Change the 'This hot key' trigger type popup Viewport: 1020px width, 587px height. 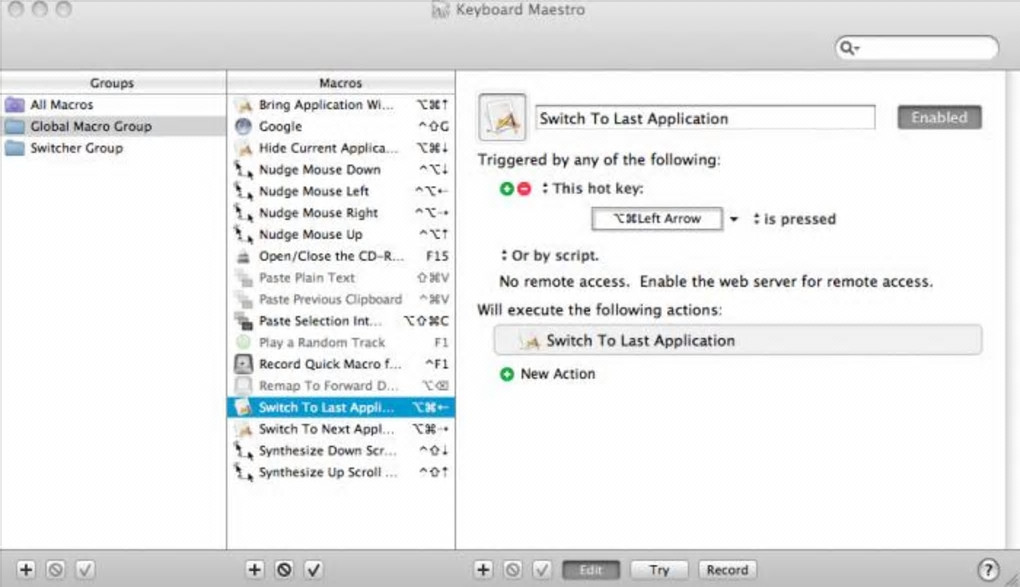(x=593, y=189)
